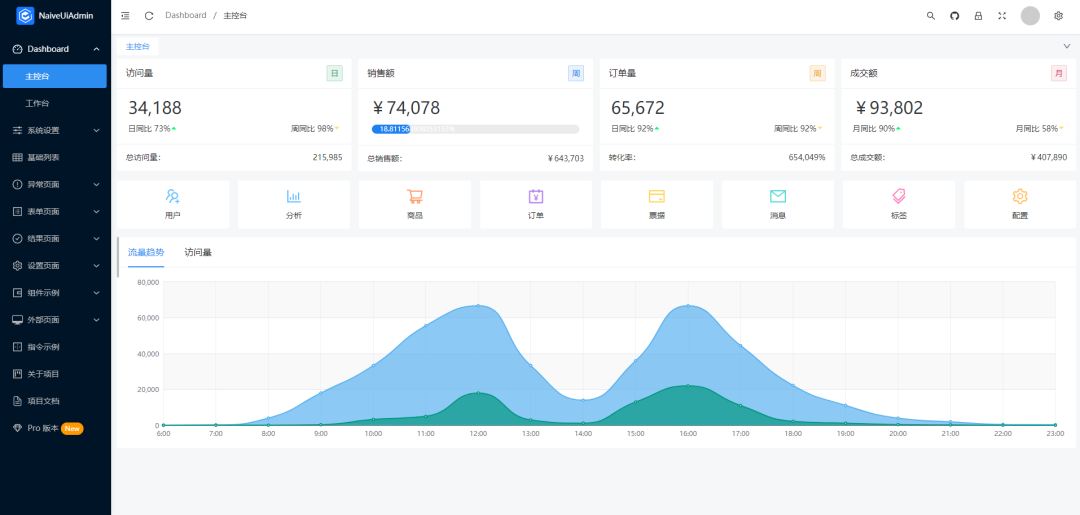Click the ¥93,802 transaction value
Viewport: 1080px width, 515px height.
(889, 108)
